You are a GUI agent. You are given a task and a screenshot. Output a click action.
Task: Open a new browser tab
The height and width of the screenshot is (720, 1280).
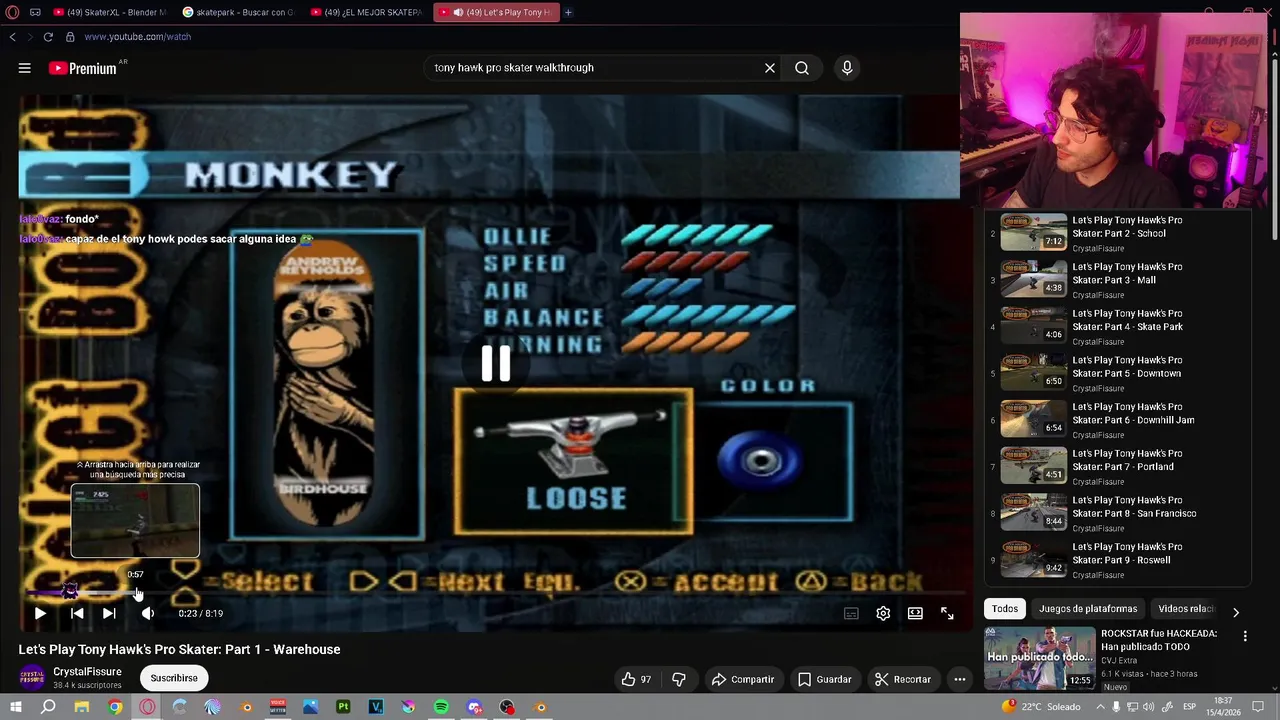[568, 12]
